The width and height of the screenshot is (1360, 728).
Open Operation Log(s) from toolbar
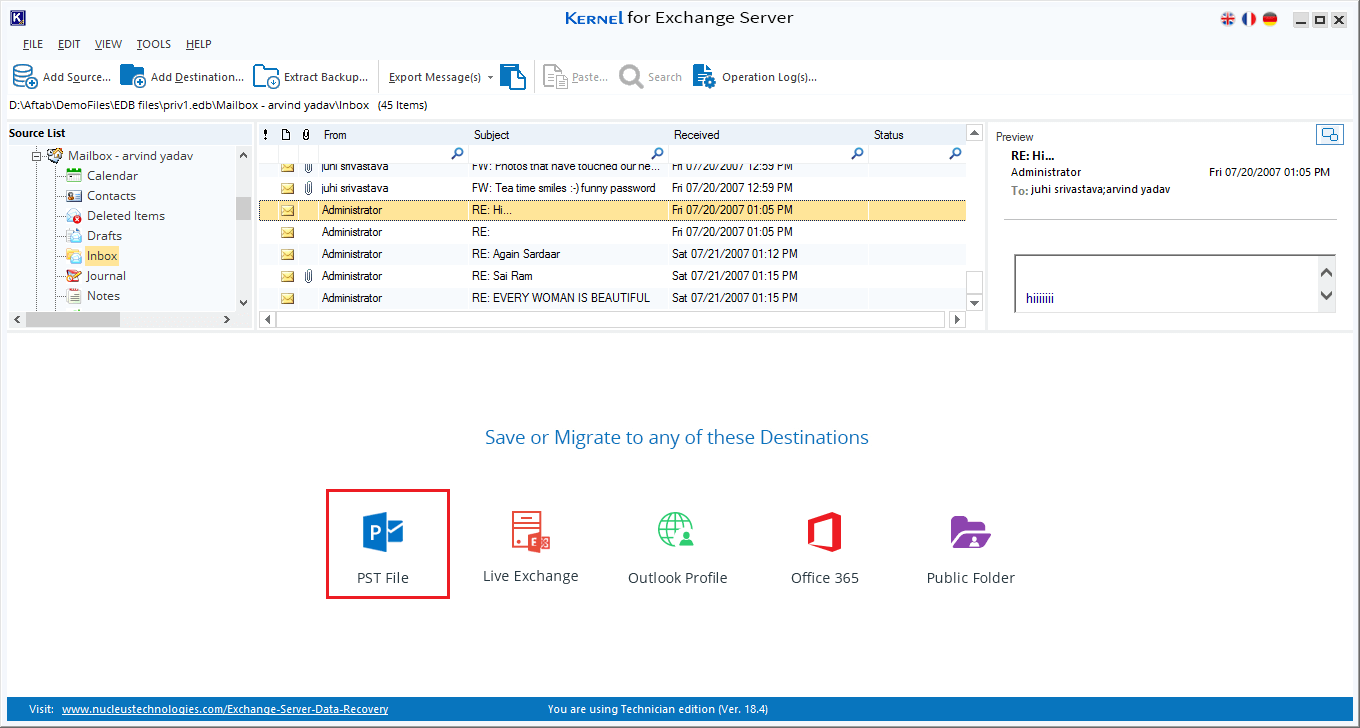755,77
